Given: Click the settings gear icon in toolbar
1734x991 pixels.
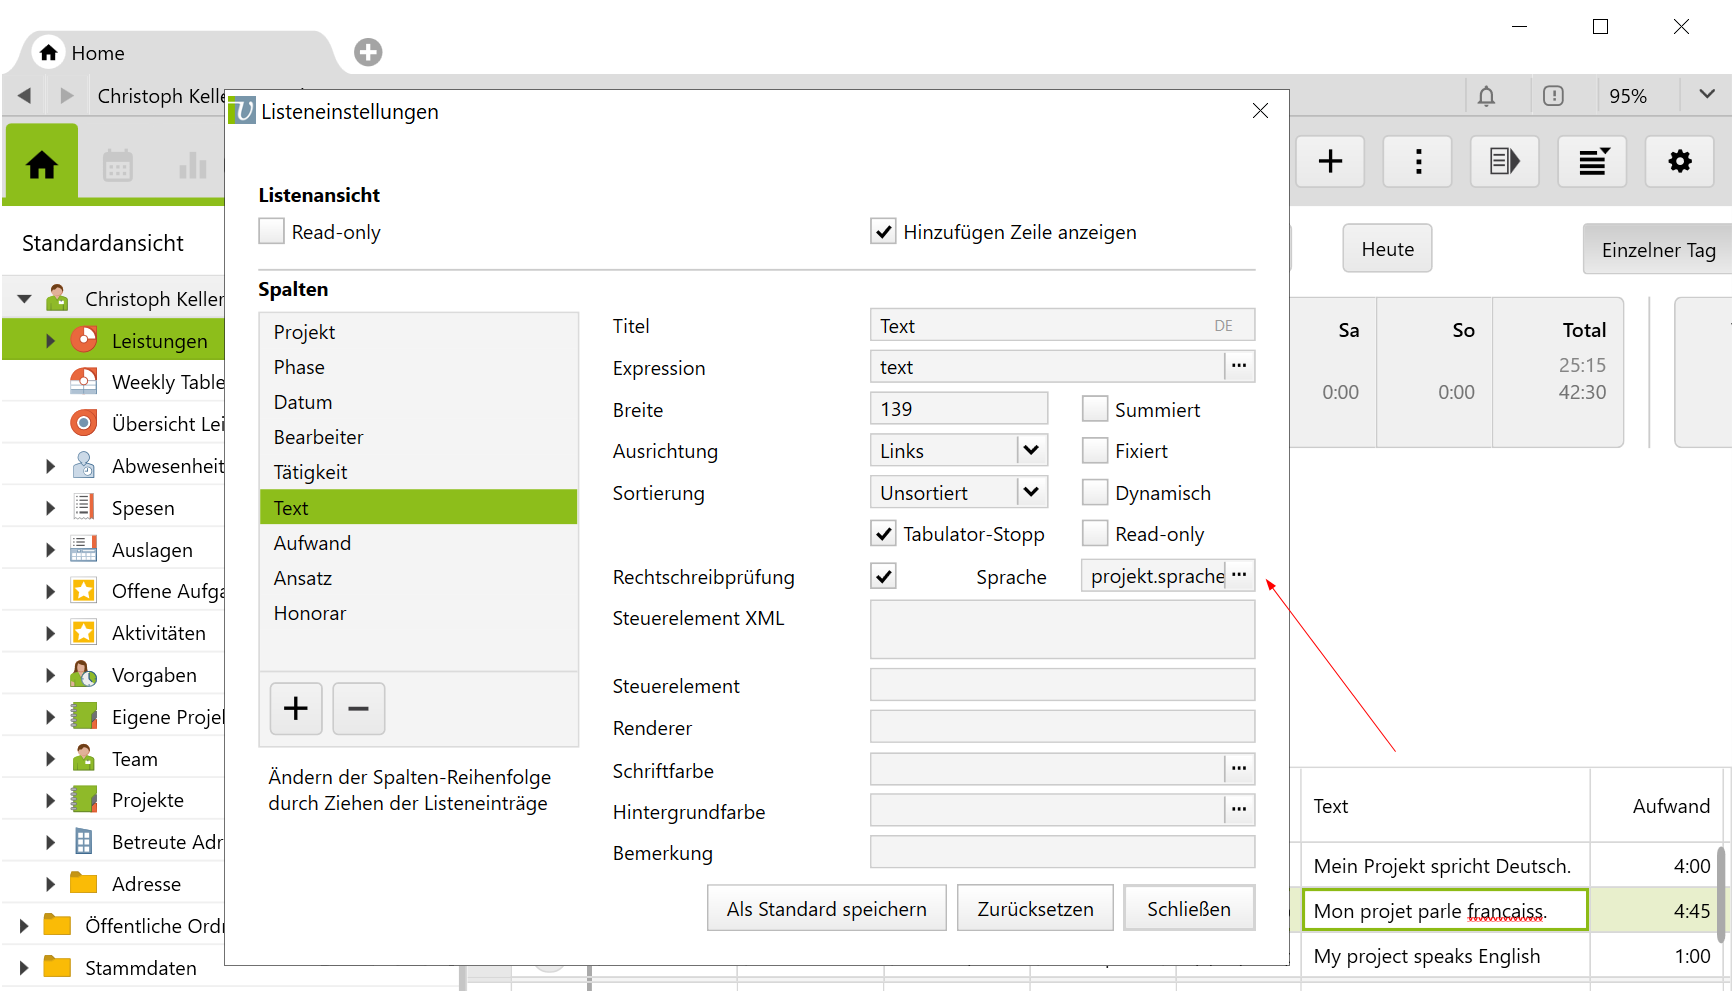Looking at the screenshot, I should (1680, 161).
